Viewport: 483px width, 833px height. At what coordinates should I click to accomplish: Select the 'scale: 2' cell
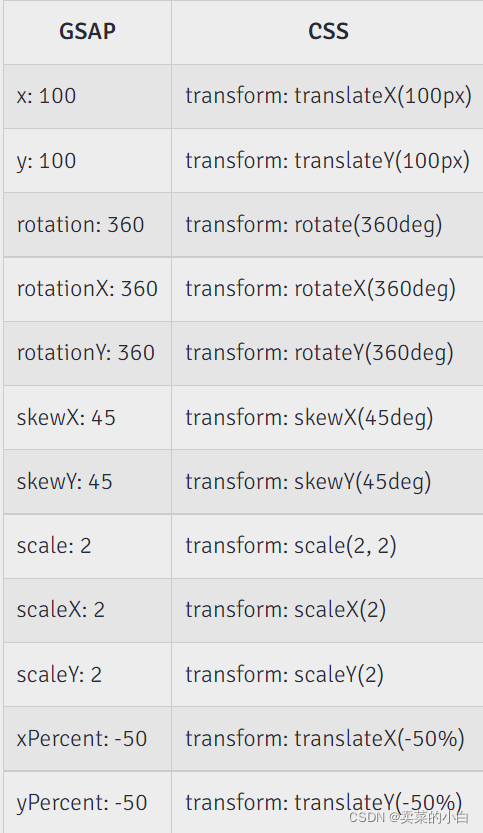point(87,546)
